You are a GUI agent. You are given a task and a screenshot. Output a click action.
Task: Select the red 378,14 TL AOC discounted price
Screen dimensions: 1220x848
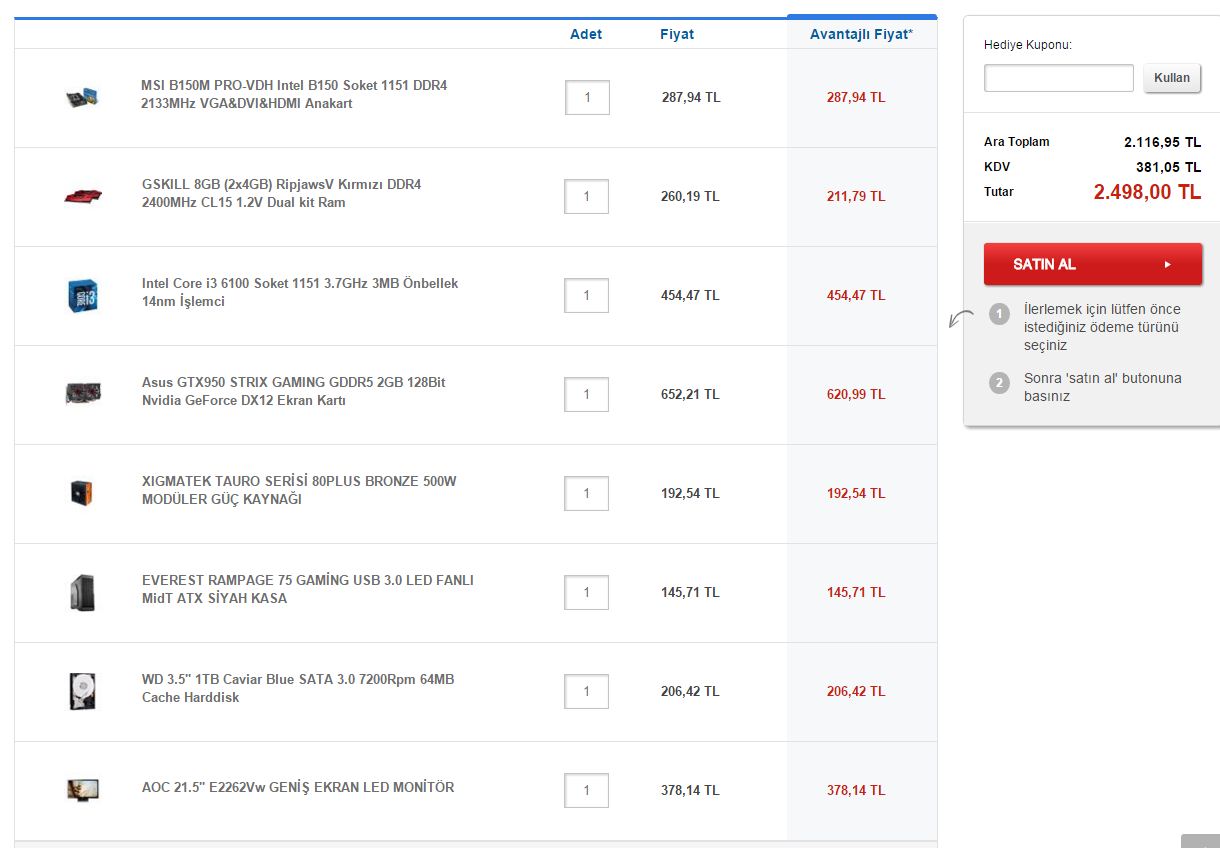point(856,791)
